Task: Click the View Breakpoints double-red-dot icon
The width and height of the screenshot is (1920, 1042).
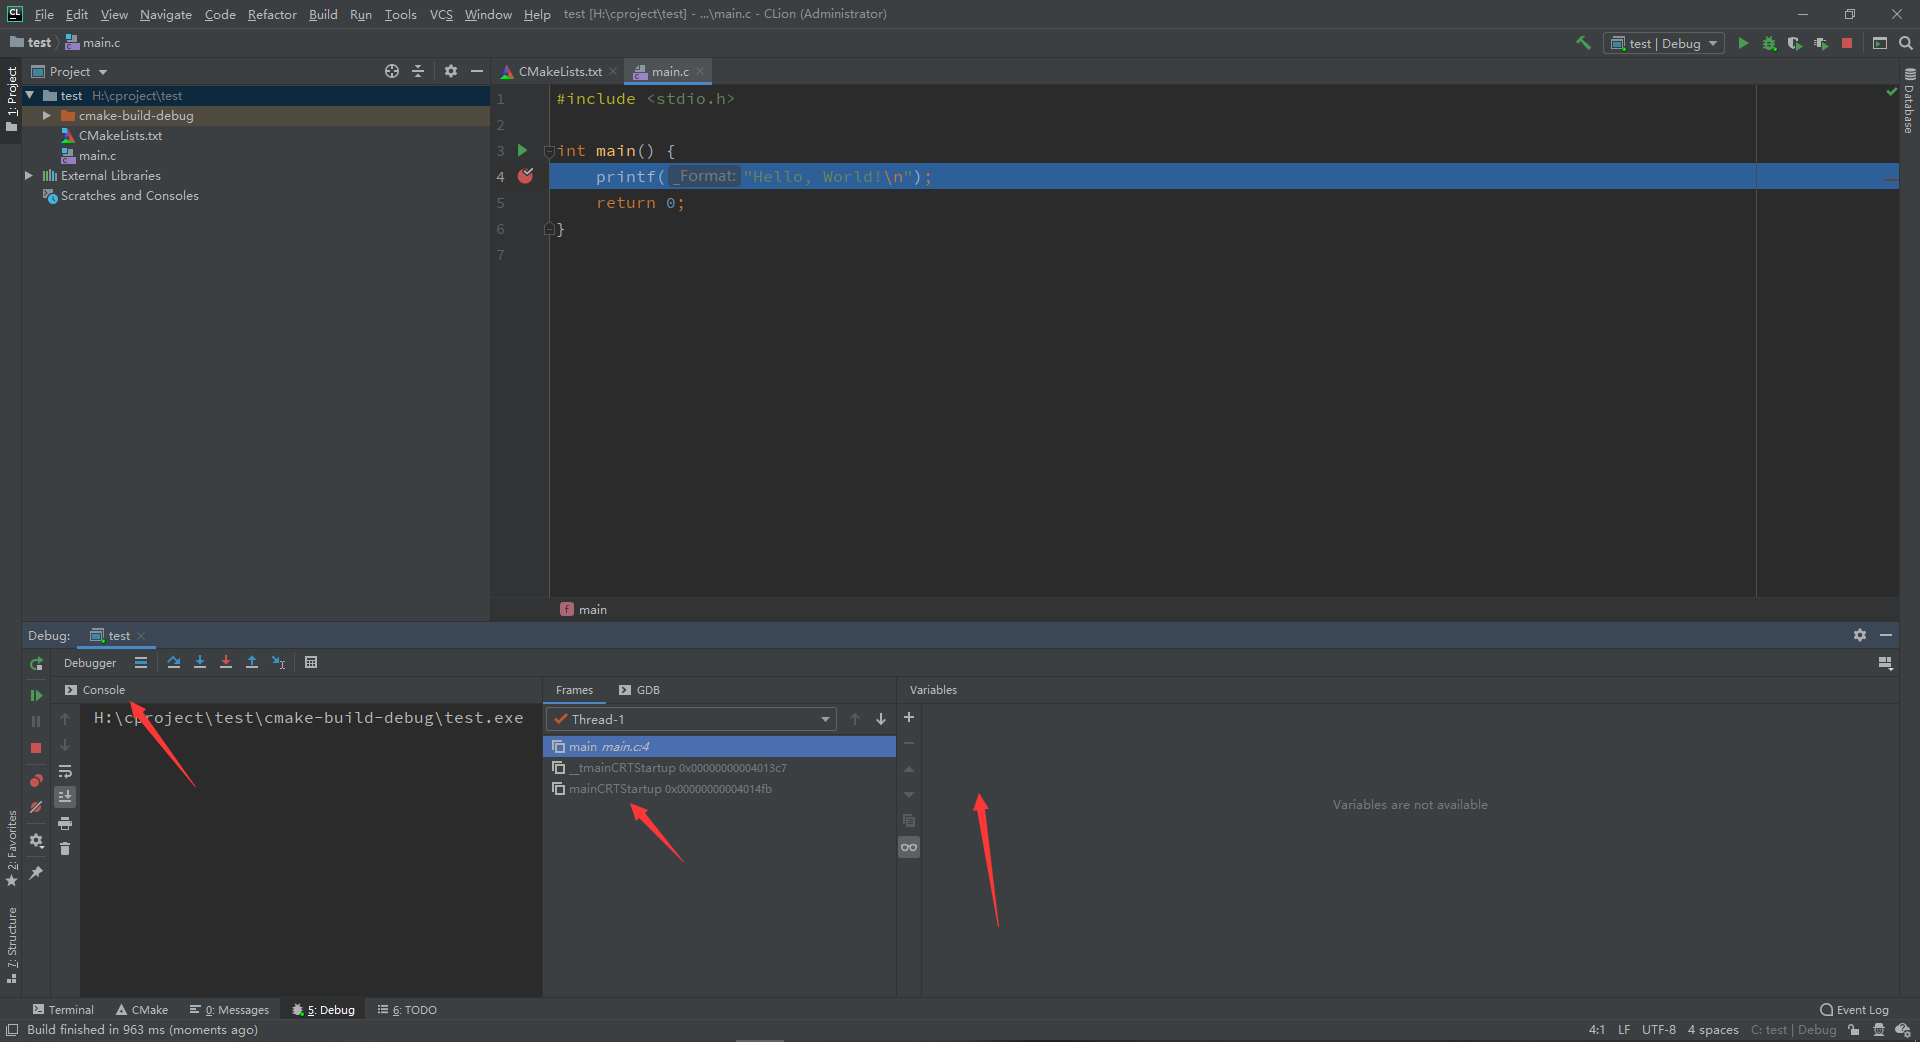Action: tap(36, 781)
